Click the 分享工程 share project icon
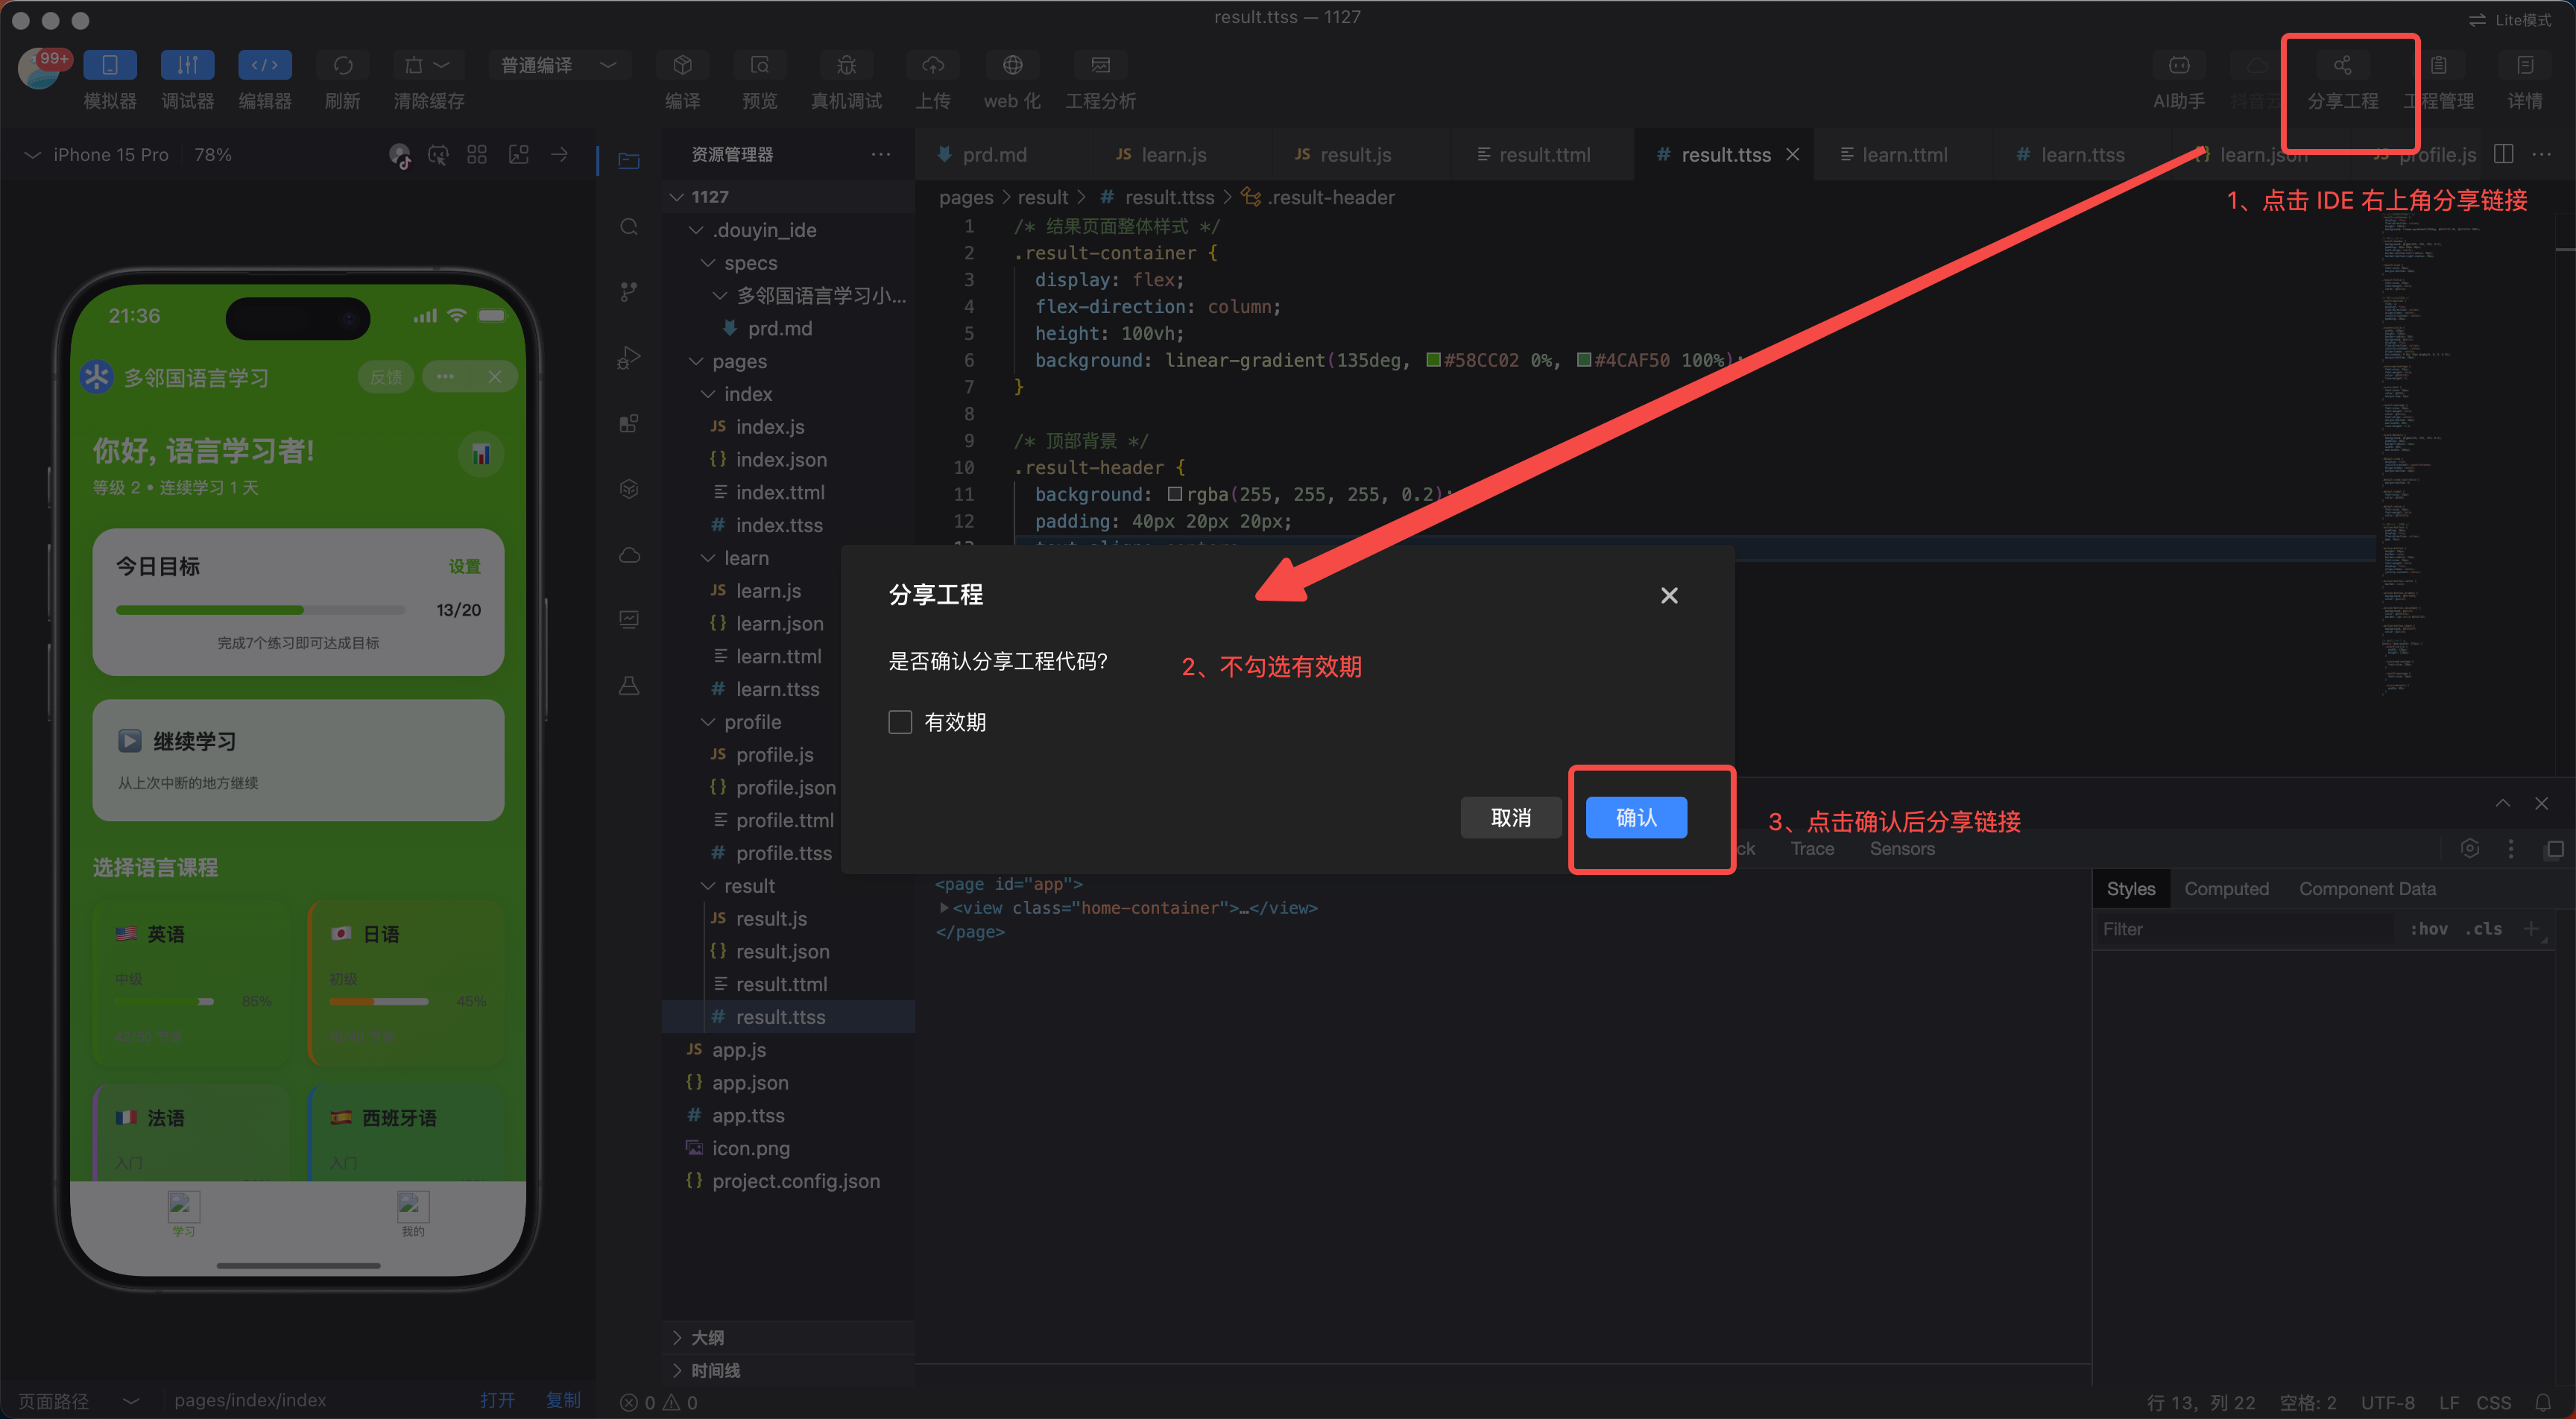Screen dimensions: 2576x1419 pos(2342,66)
